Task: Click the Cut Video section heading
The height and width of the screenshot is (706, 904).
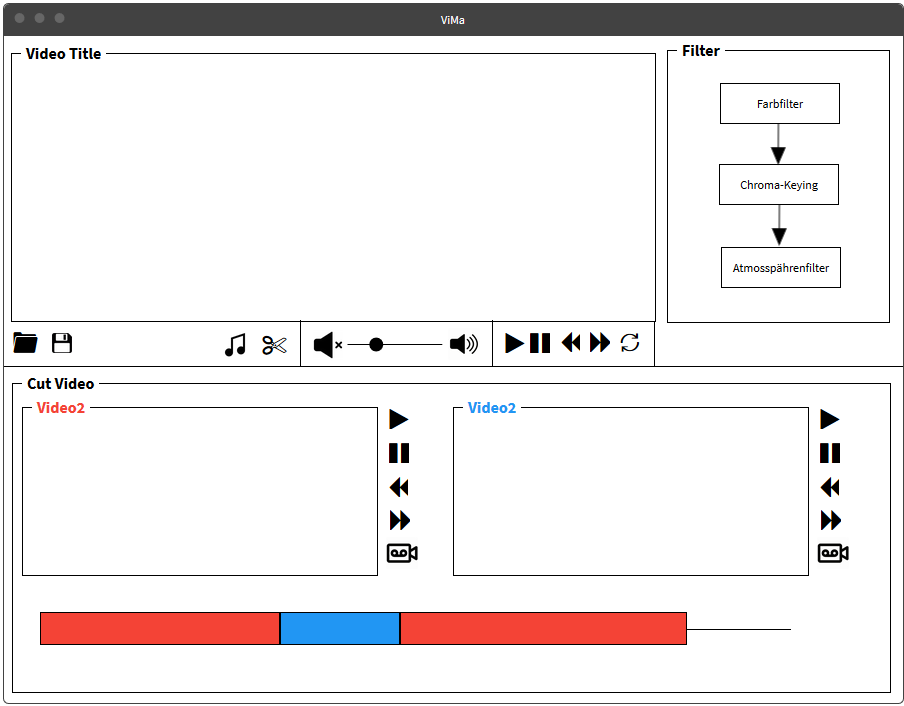Action: coord(61,384)
